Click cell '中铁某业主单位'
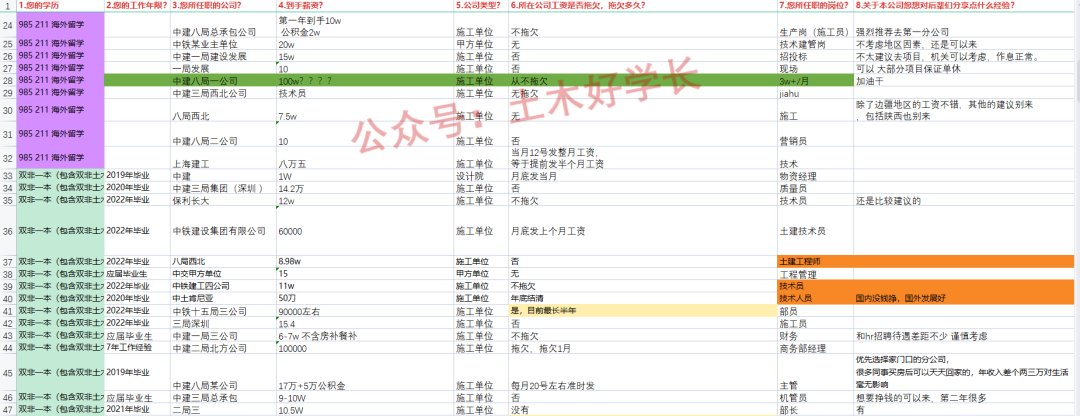Image resolution: width=1080 pixels, height=416 pixels. (x=223, y=44)
